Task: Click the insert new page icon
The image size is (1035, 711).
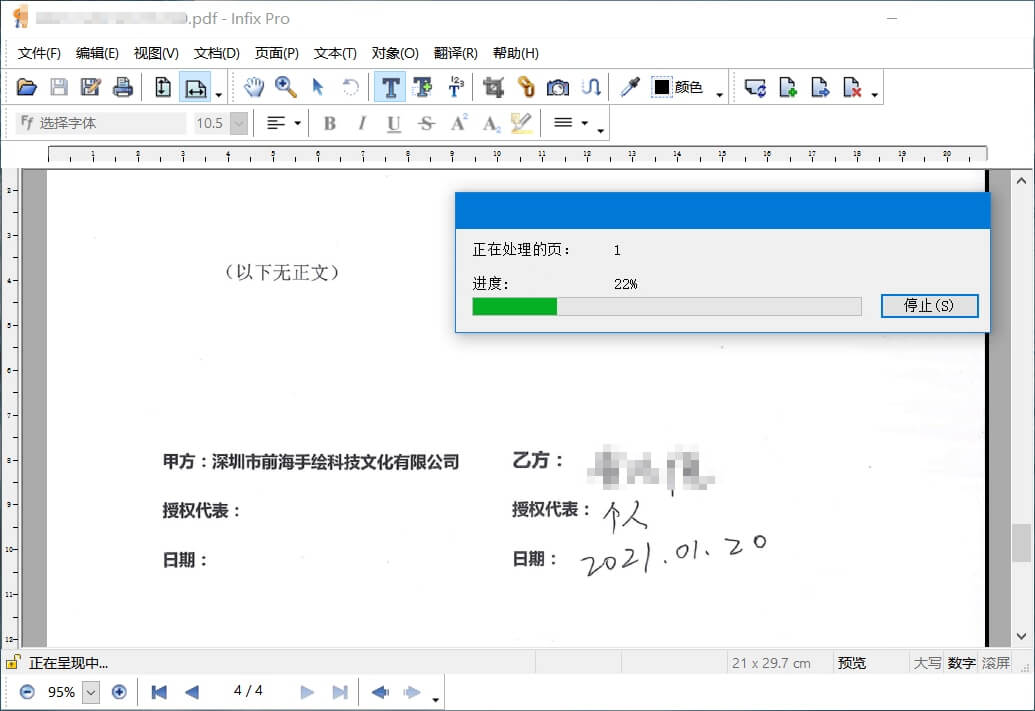Action: tap(787, 87)
